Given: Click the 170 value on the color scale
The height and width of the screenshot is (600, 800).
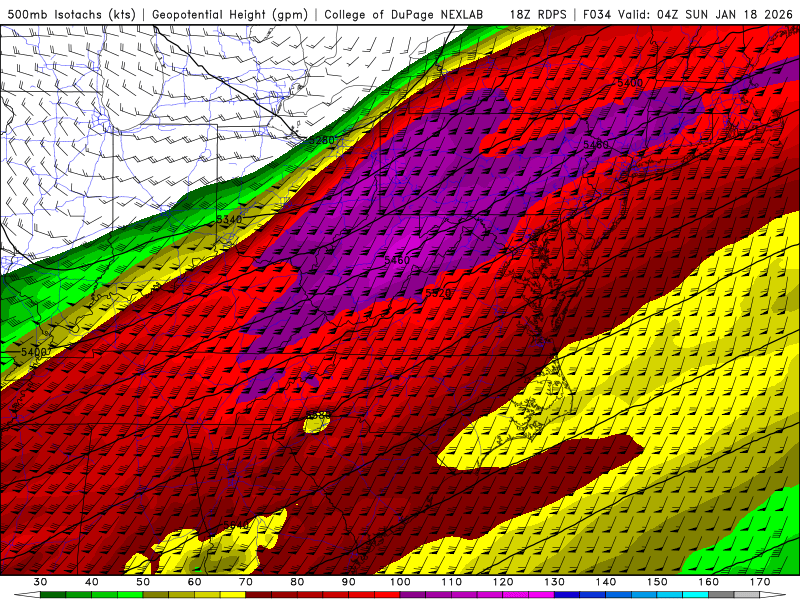Looking at the screenshot, I should click(x=760, y=582).
